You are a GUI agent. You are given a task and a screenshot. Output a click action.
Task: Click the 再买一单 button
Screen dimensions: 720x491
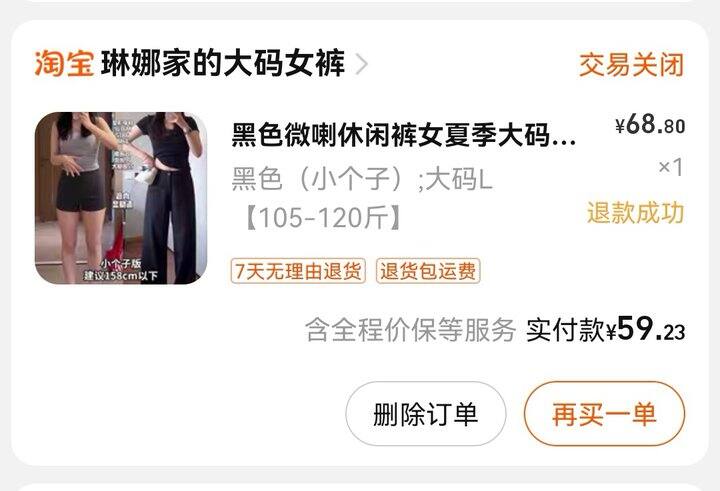pyautogui.click(x=604, y=413)
